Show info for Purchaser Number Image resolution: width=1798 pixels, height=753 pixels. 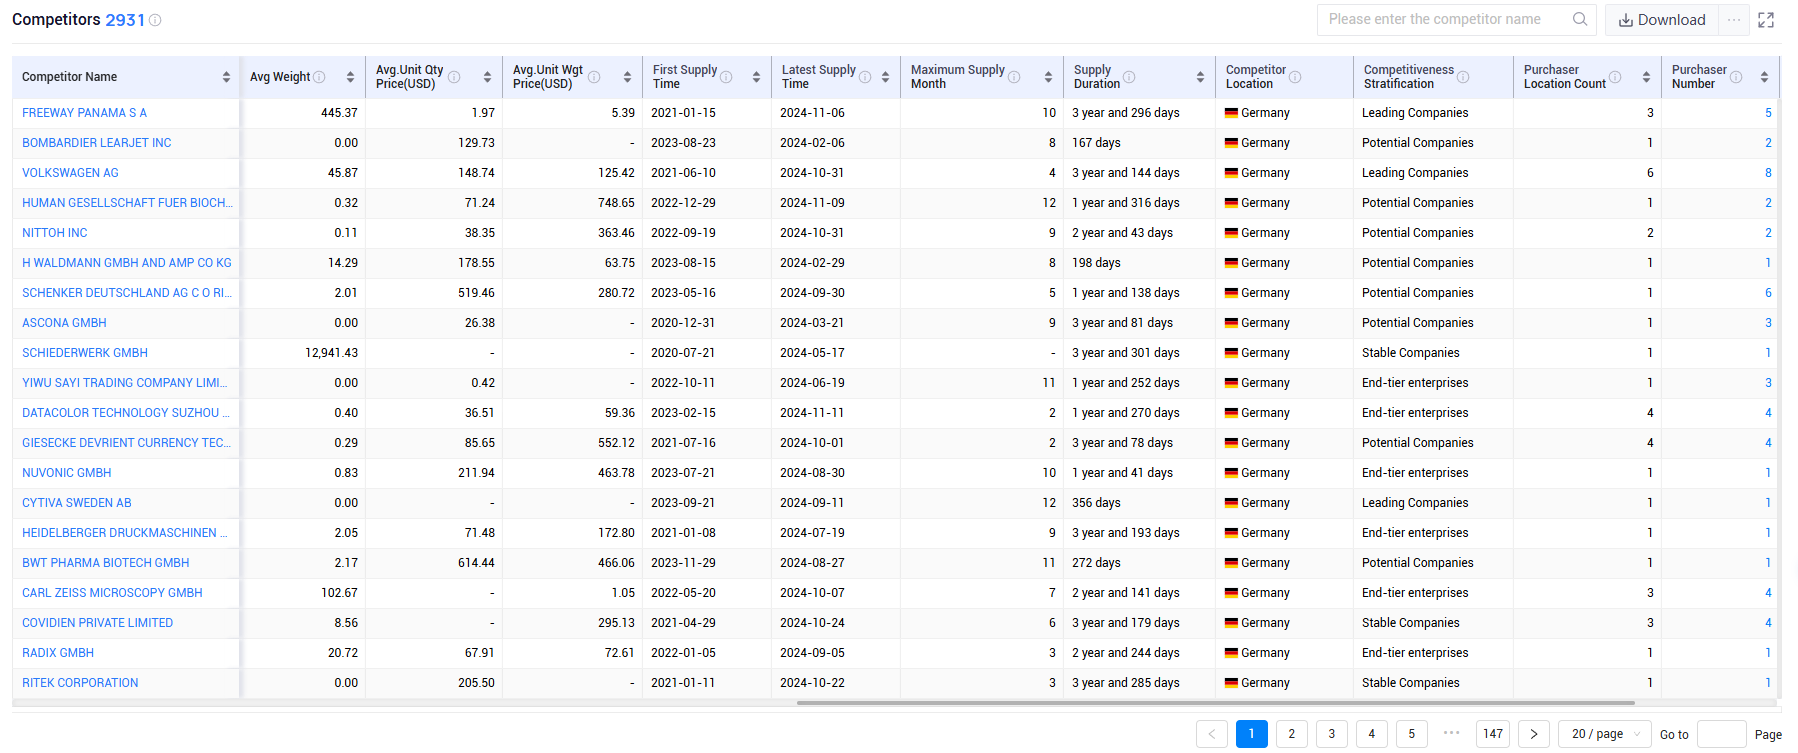point(1736,77)
